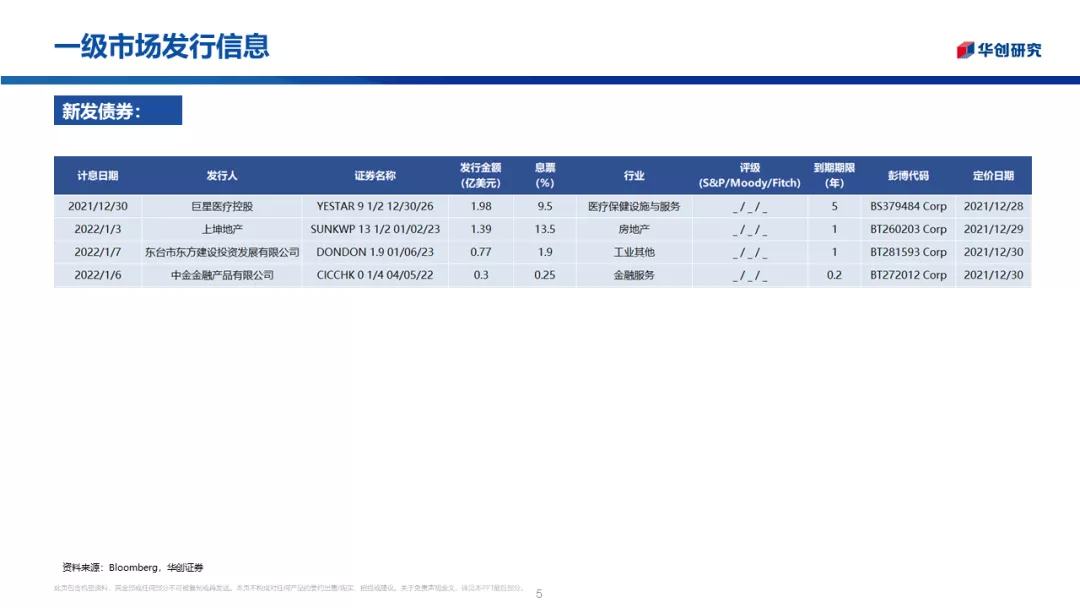Select coupon value 9.5
This screenshot has height=608, width=1080.
click(x=545, y=206)
